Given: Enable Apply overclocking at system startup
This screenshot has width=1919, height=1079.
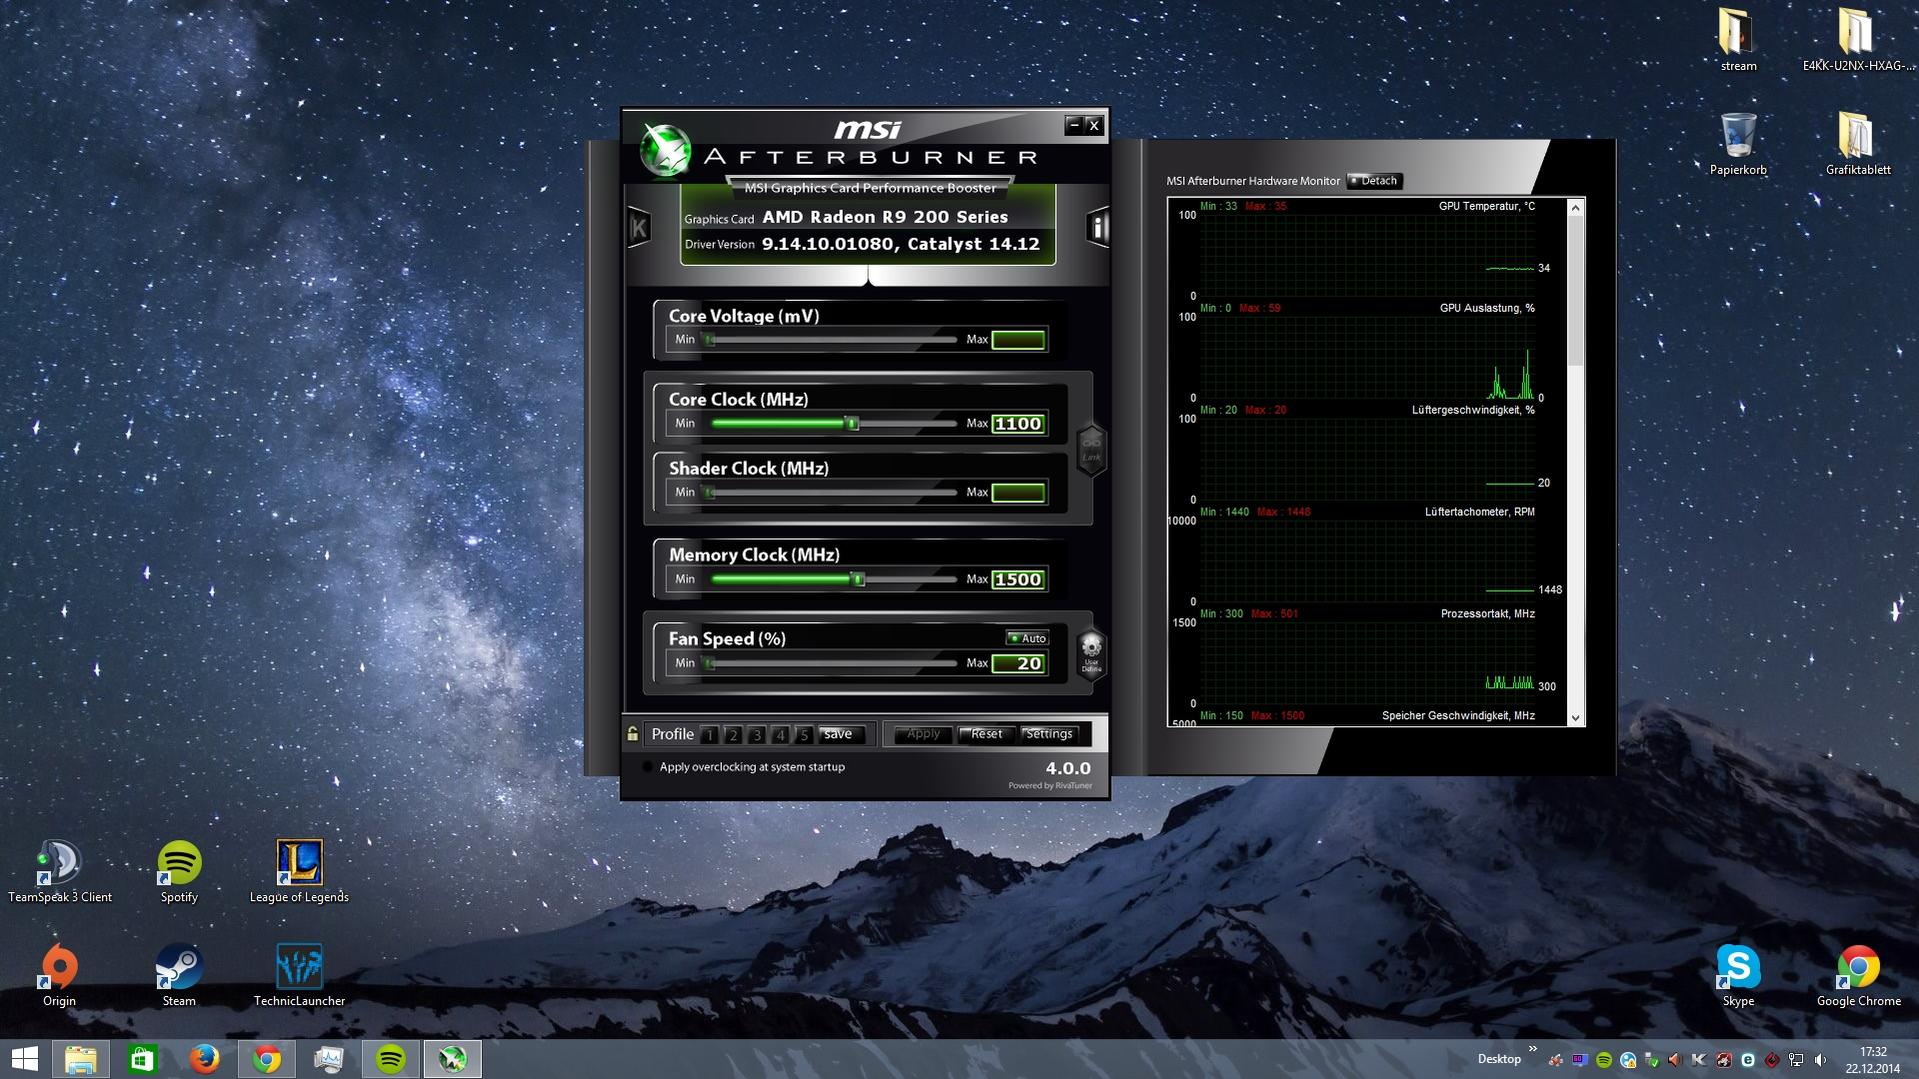Looking at the screenshot, I should 647,767.
